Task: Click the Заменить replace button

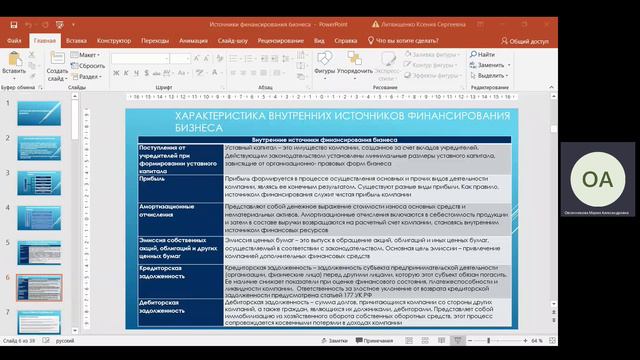Action: coord(490,65)
